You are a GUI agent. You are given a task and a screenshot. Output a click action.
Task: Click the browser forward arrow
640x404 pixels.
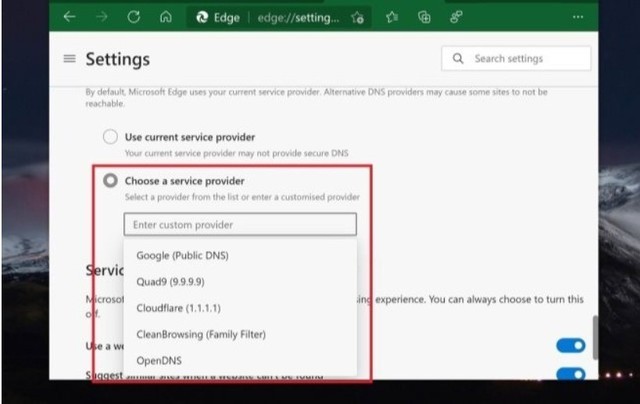click(102, 17)
